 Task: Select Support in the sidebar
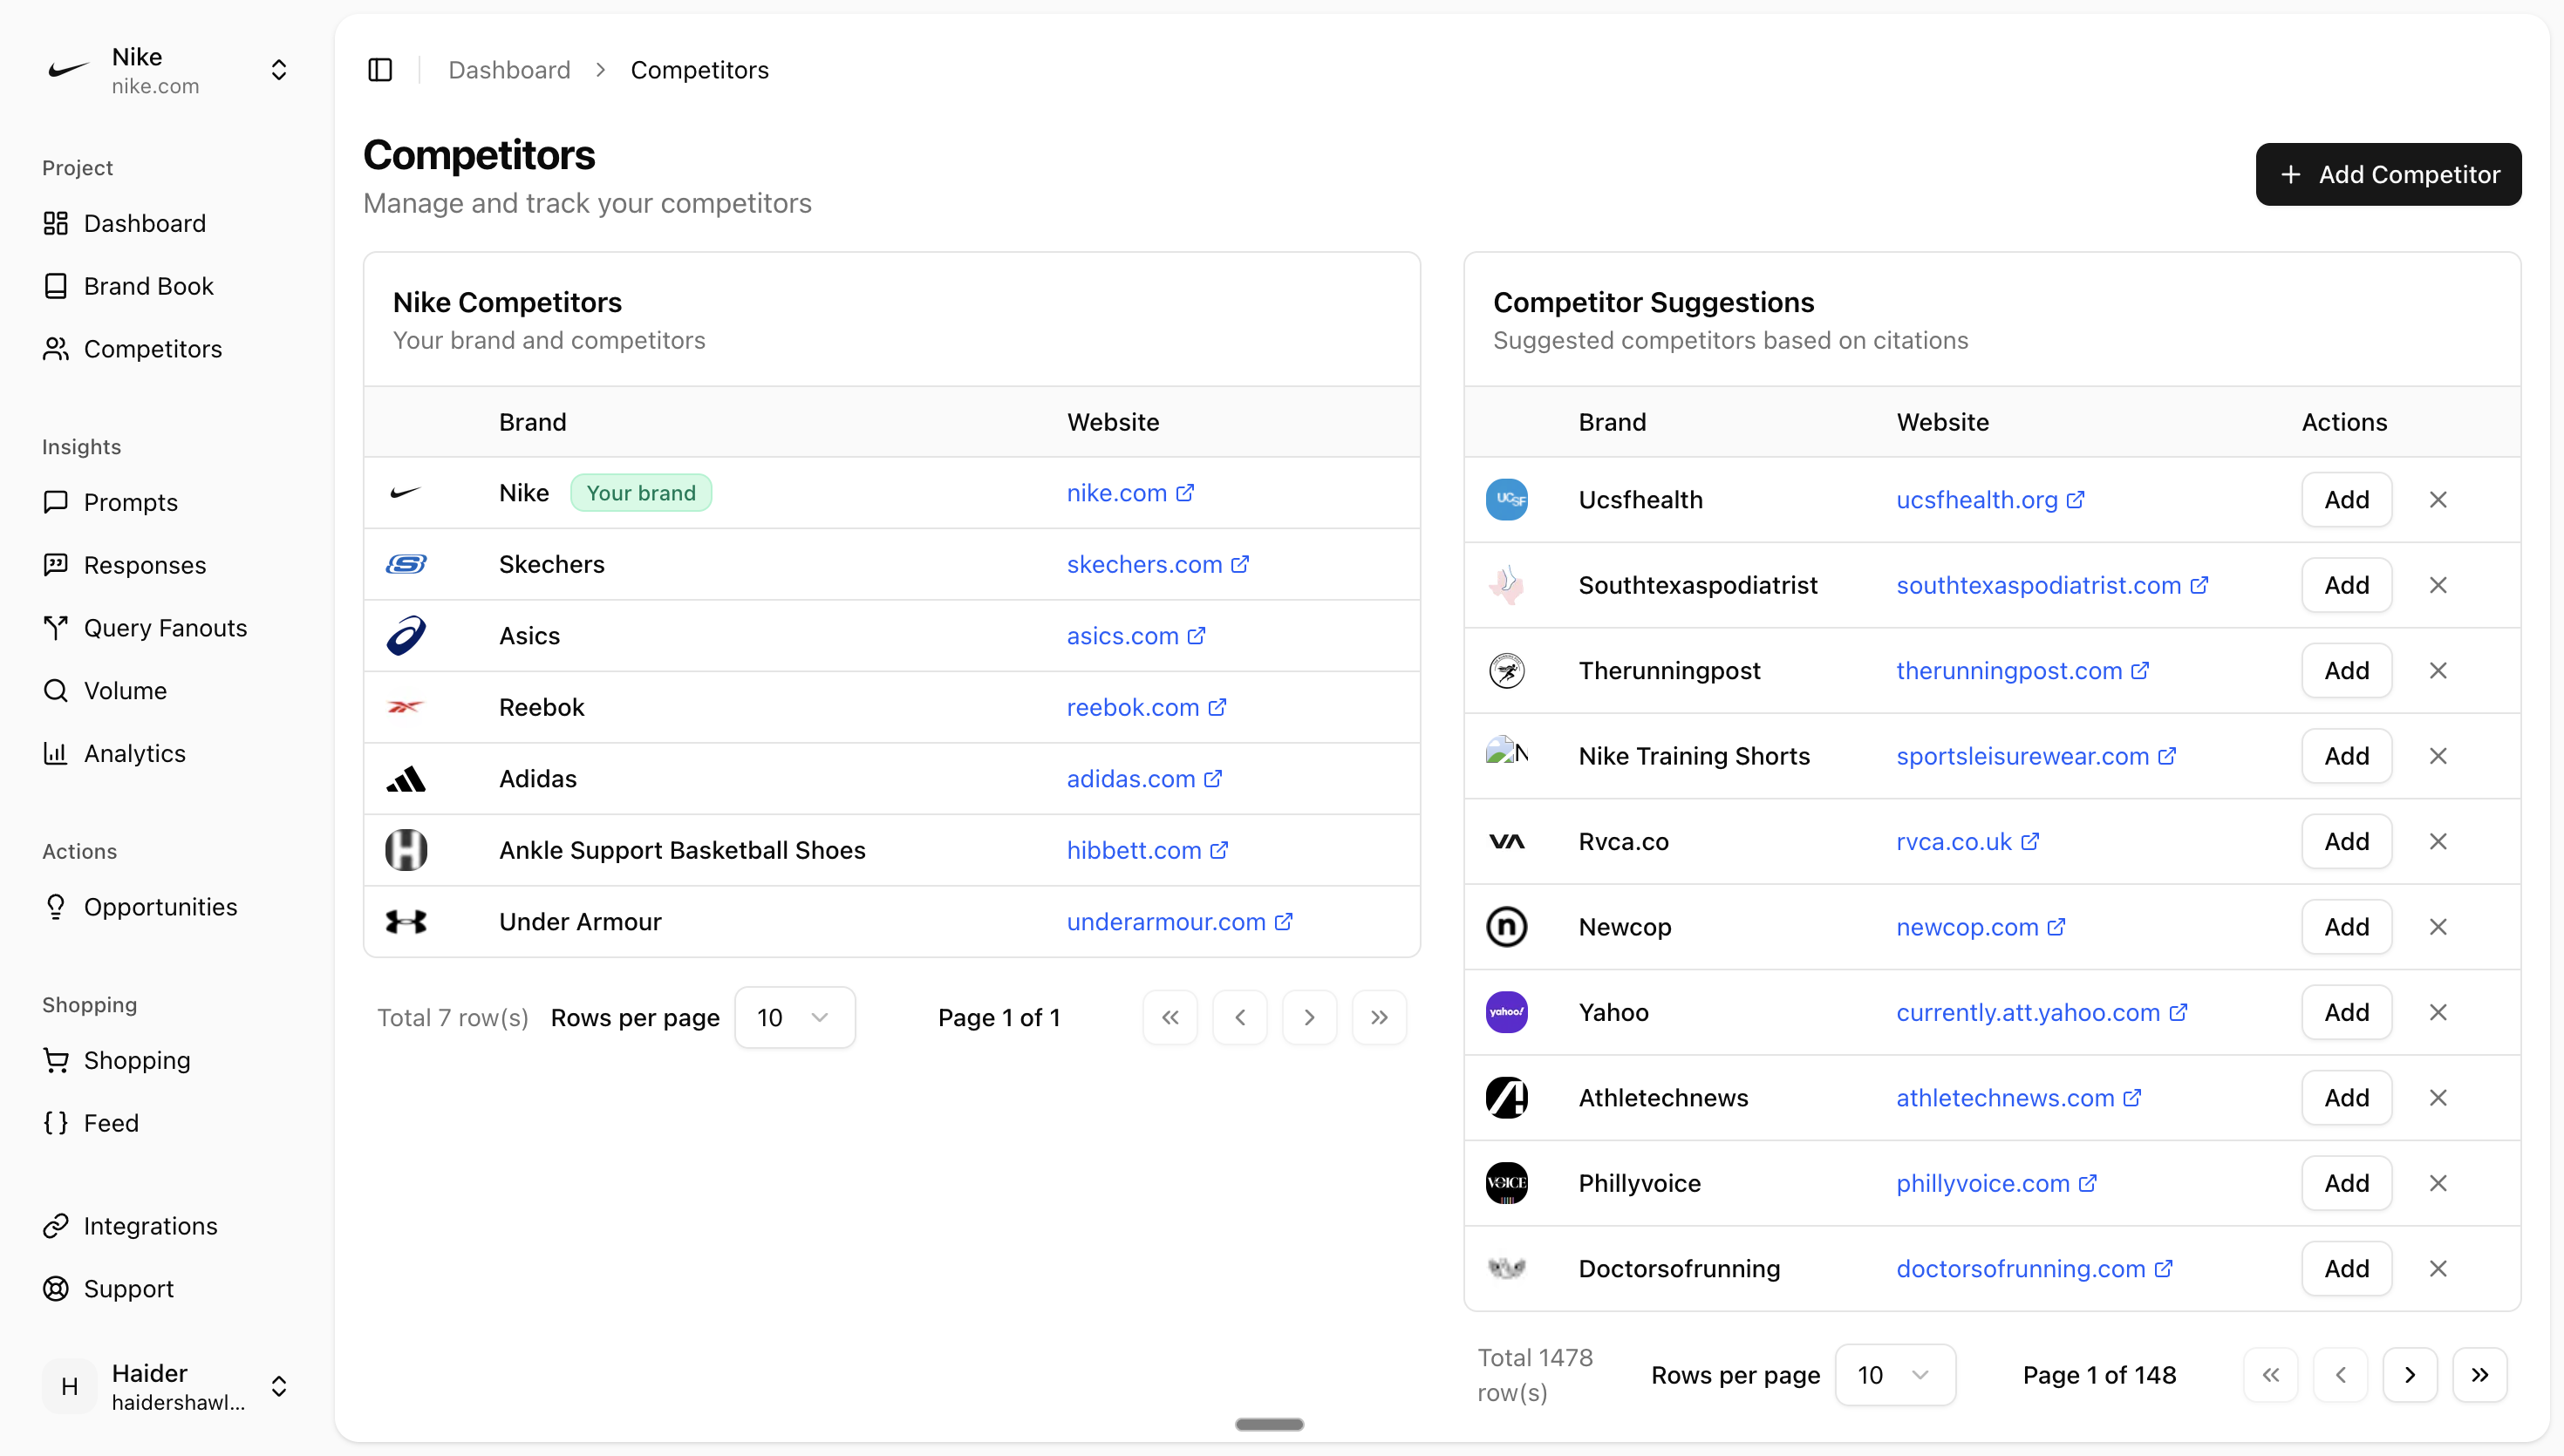(x=129, y=1289)
